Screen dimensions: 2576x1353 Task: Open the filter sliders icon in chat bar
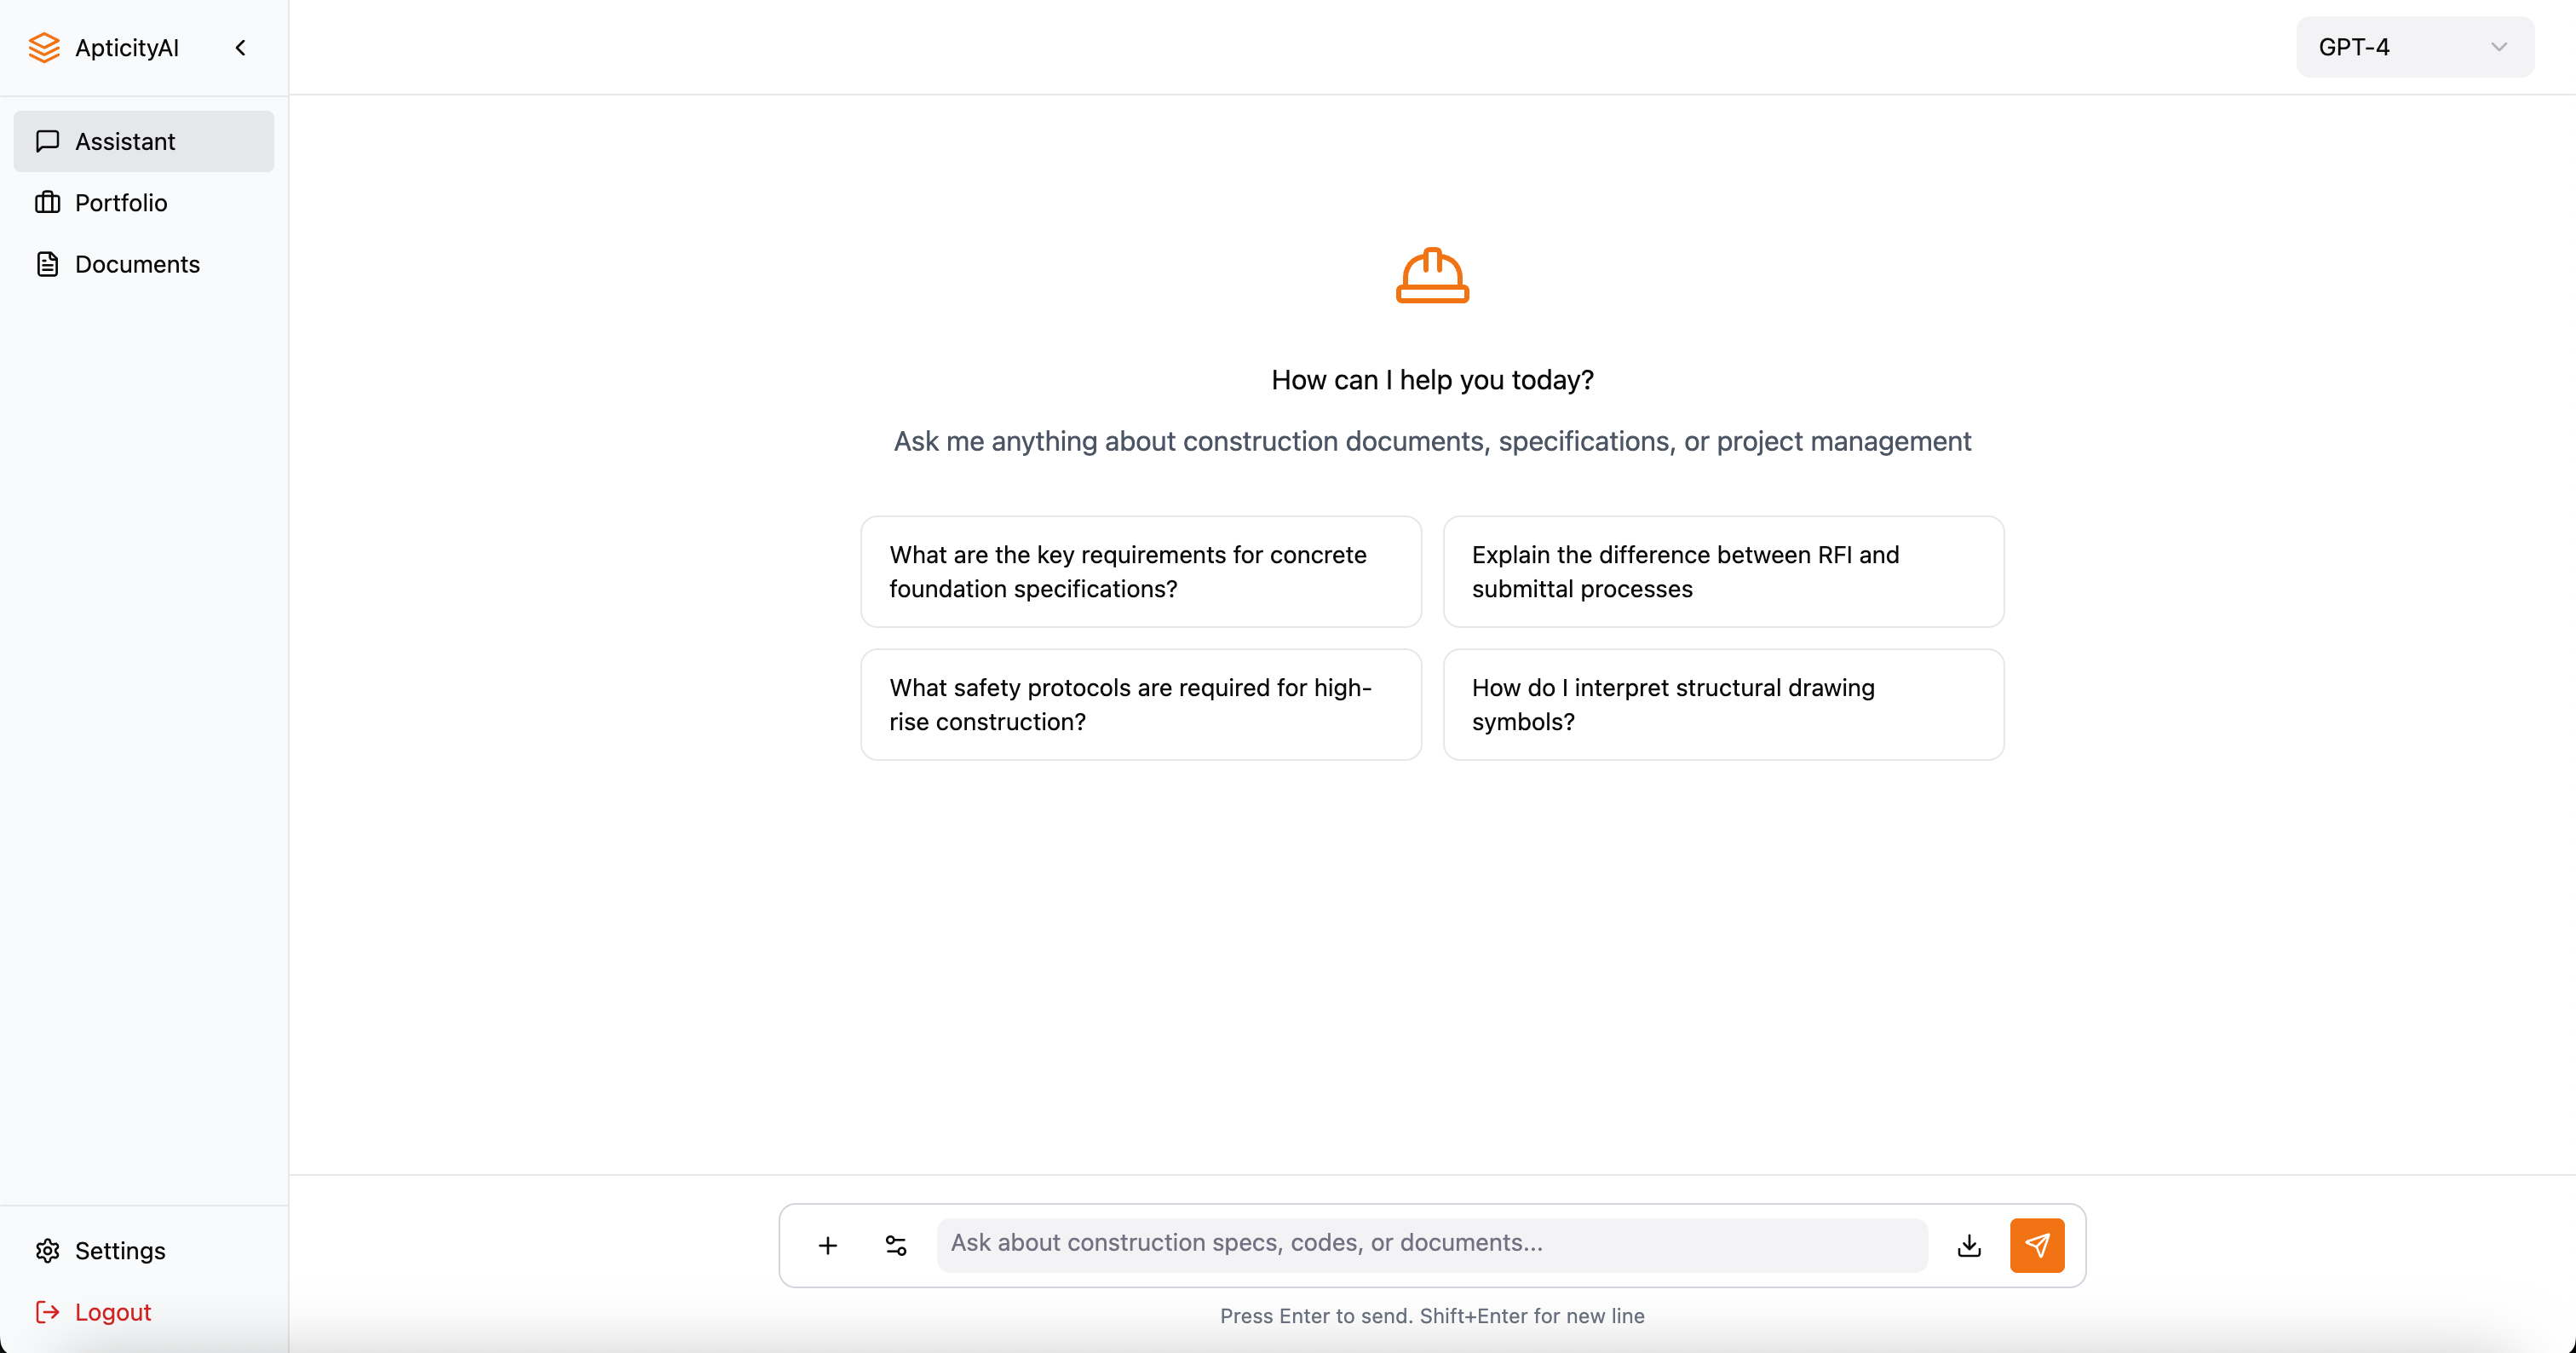(895, 1245)
